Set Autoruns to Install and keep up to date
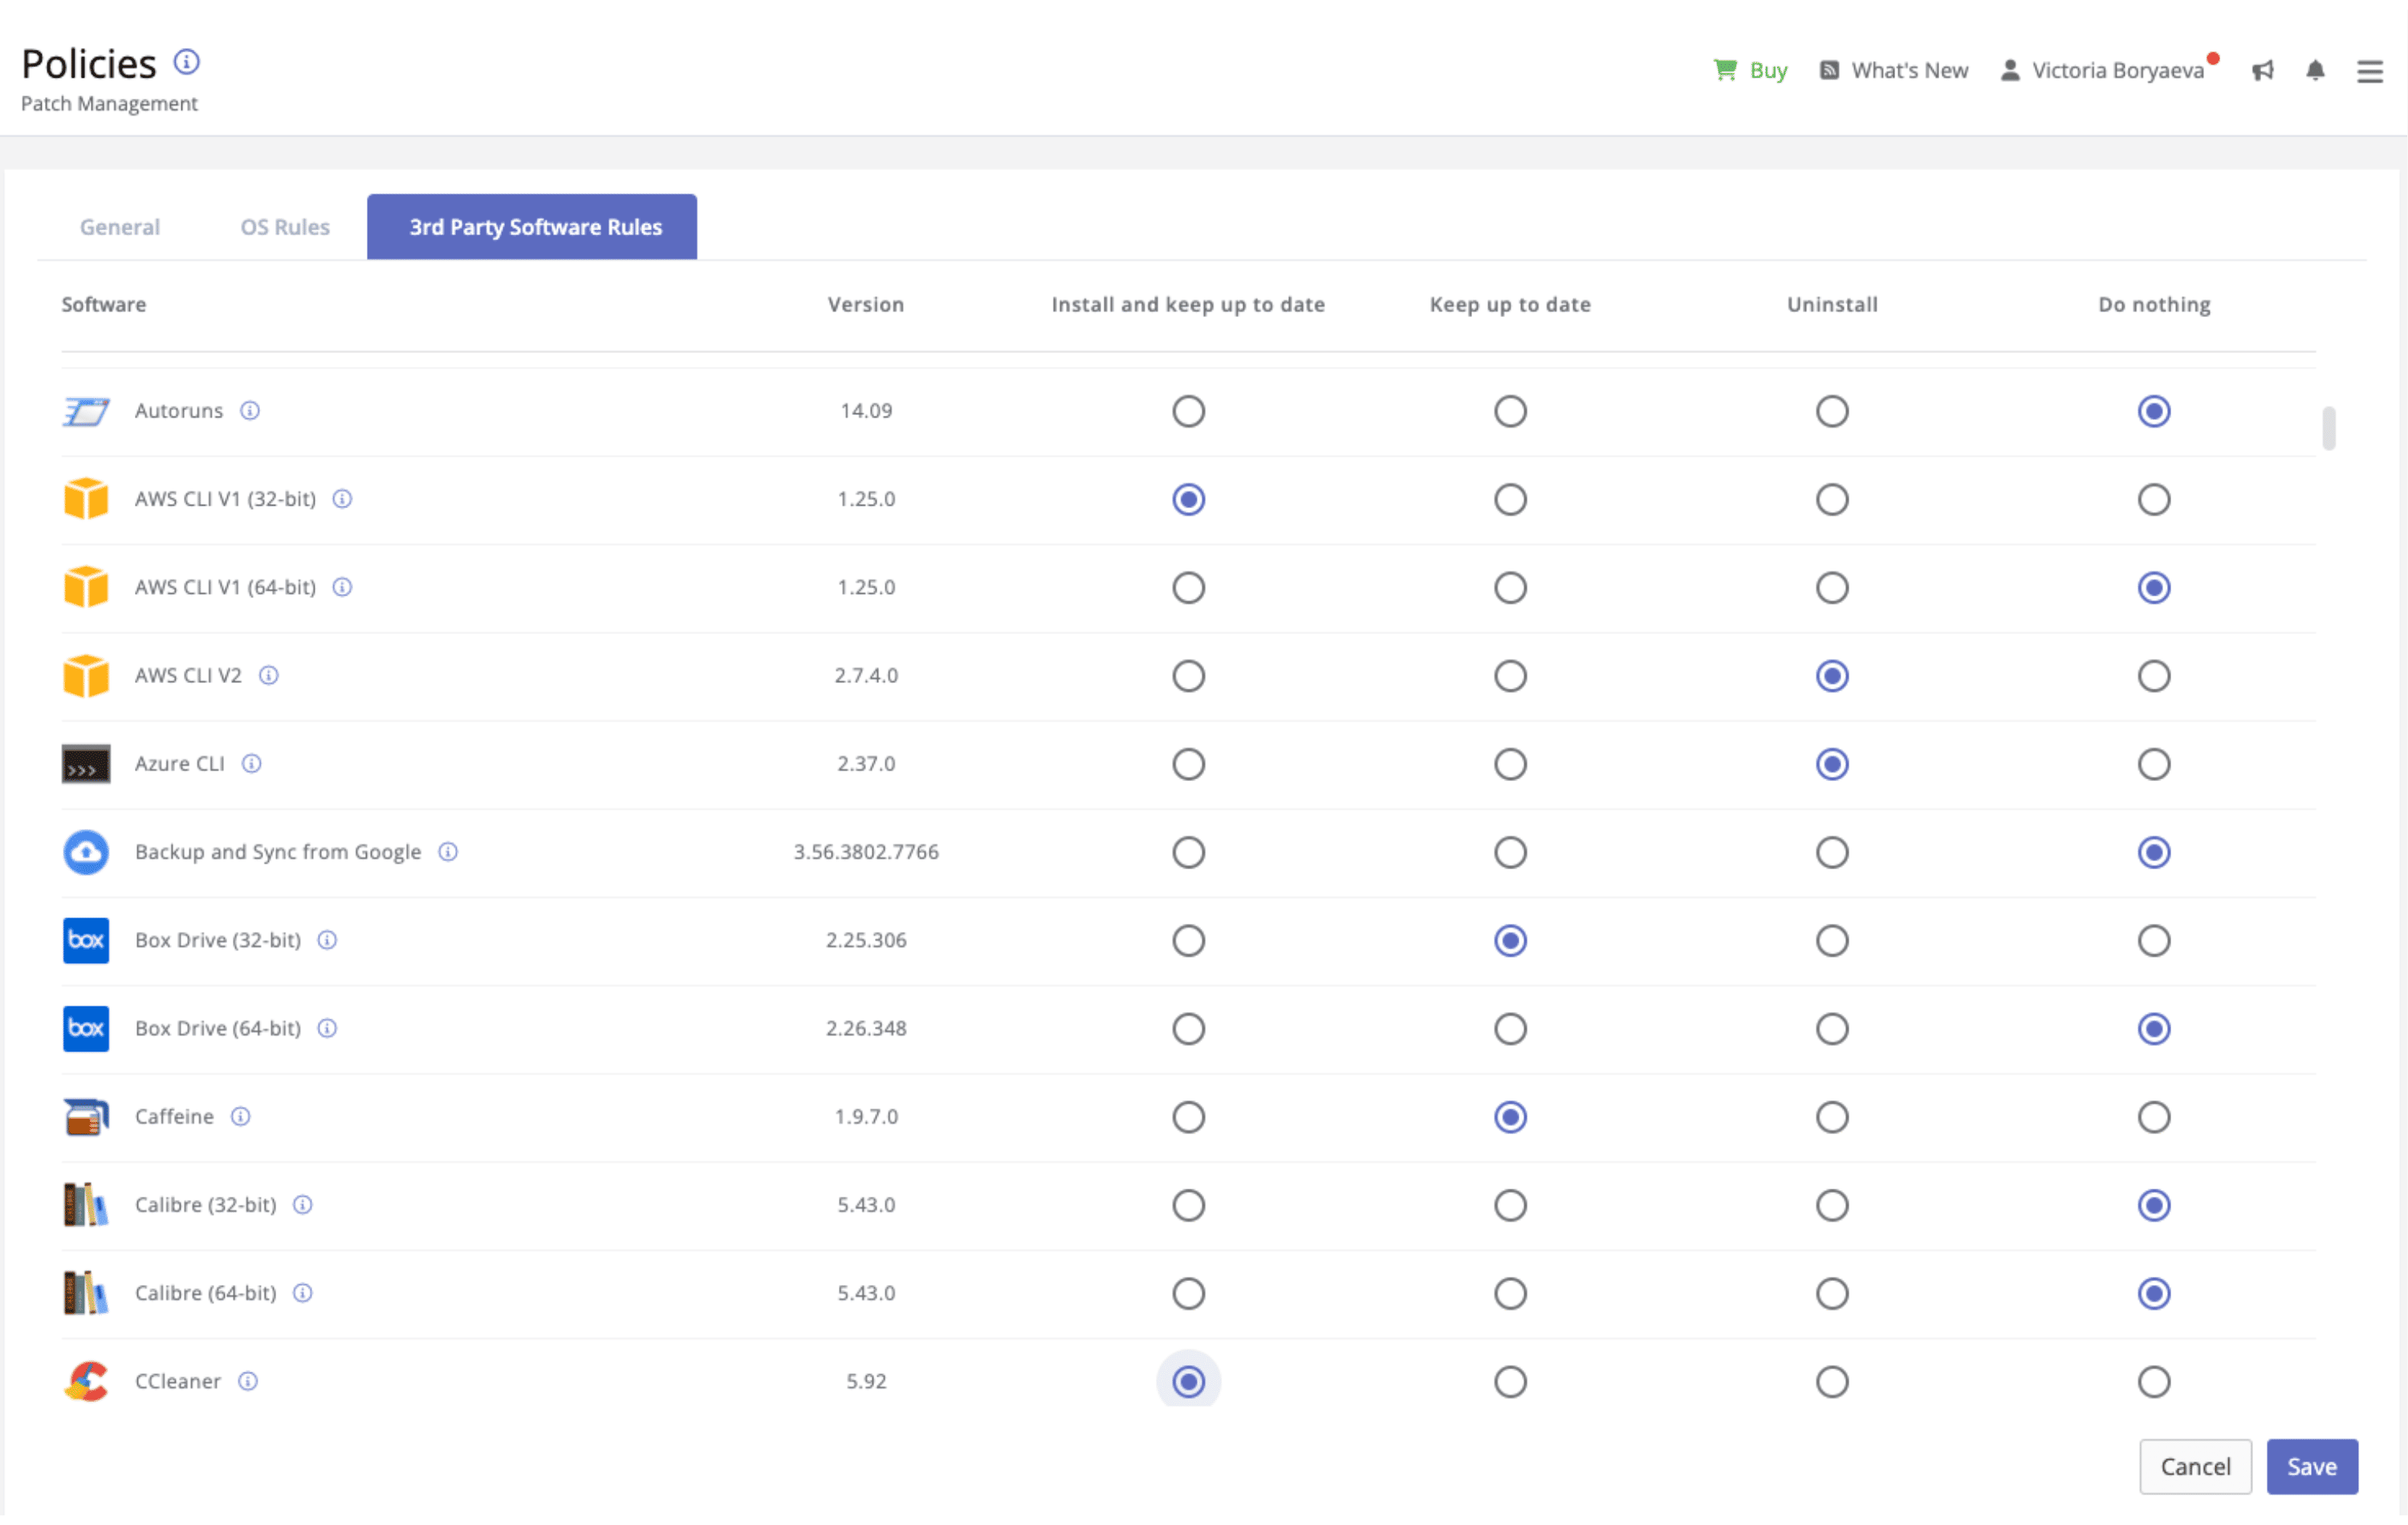Viewport: 2408px width, 1525px height. pos(1188,411)
